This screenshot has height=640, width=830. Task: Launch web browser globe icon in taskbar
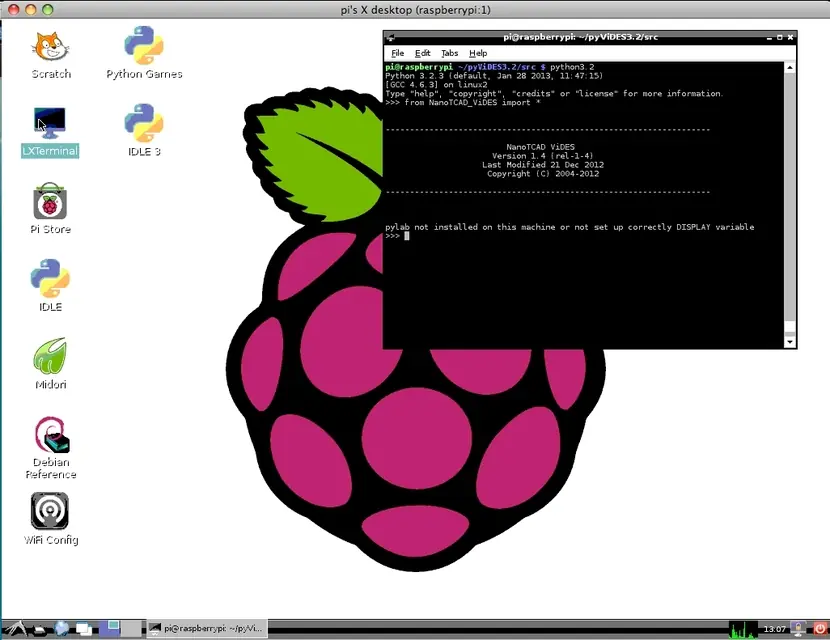click(62, 628)
